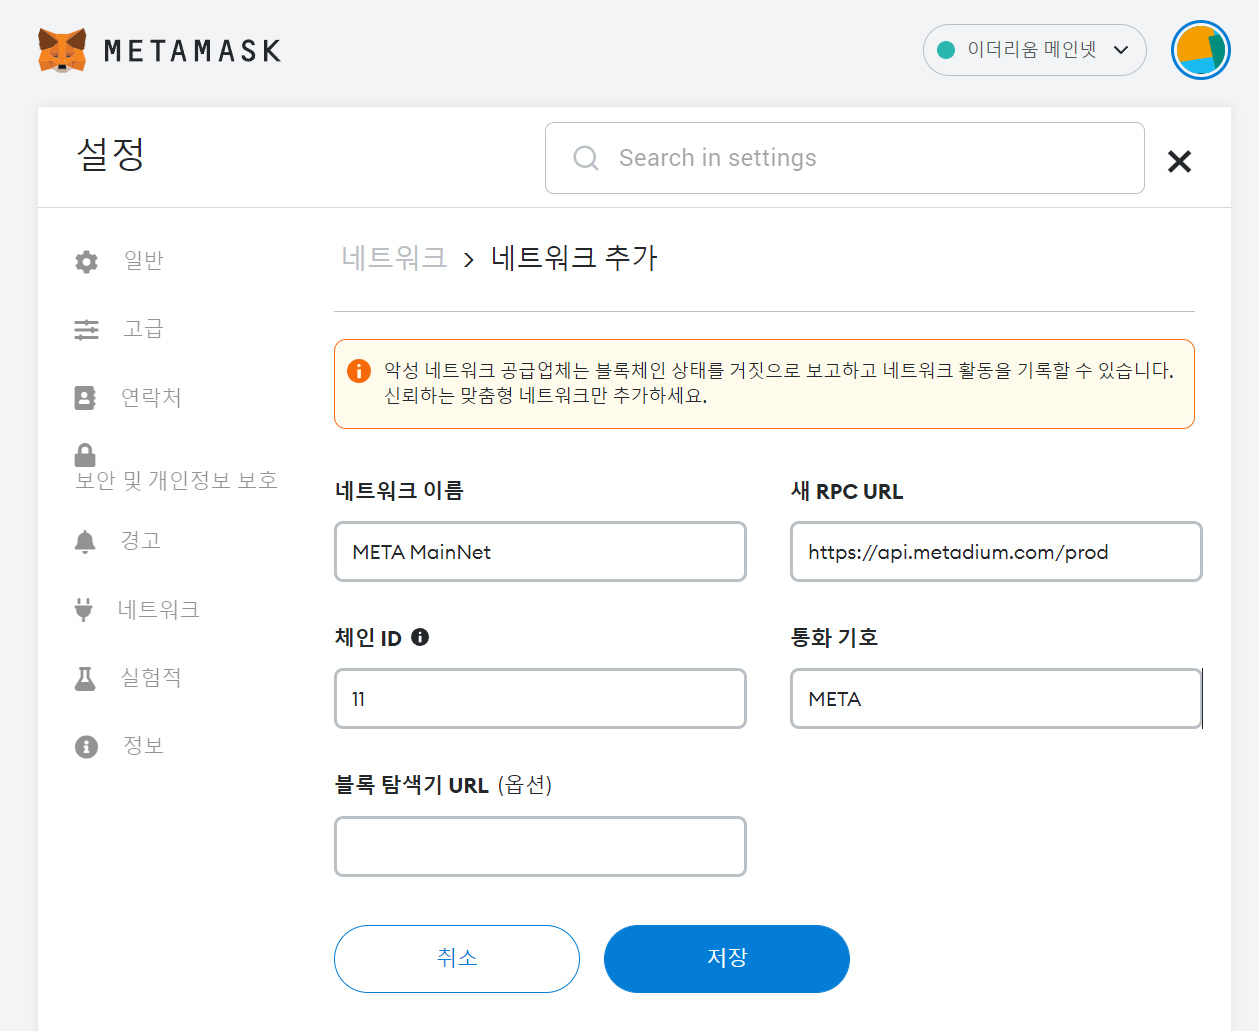Click the 새 RPC URL label

coord(847,491)
